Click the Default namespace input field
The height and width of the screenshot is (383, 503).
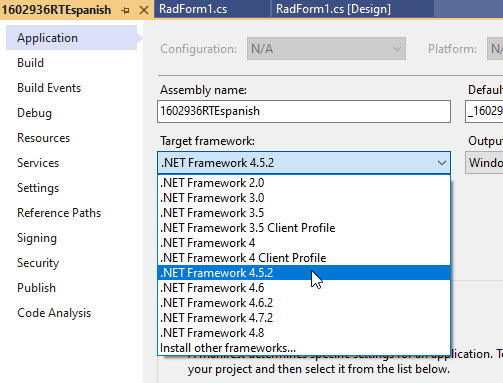point(484,111)
